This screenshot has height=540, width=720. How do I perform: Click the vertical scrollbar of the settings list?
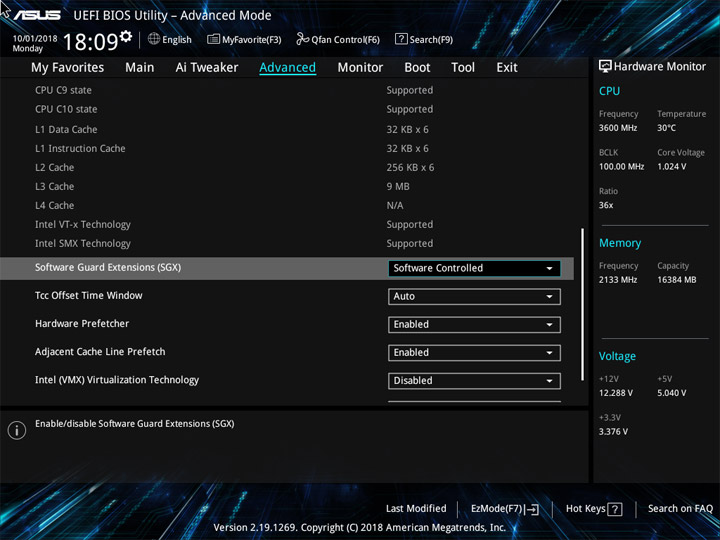(x=583, y=304)
